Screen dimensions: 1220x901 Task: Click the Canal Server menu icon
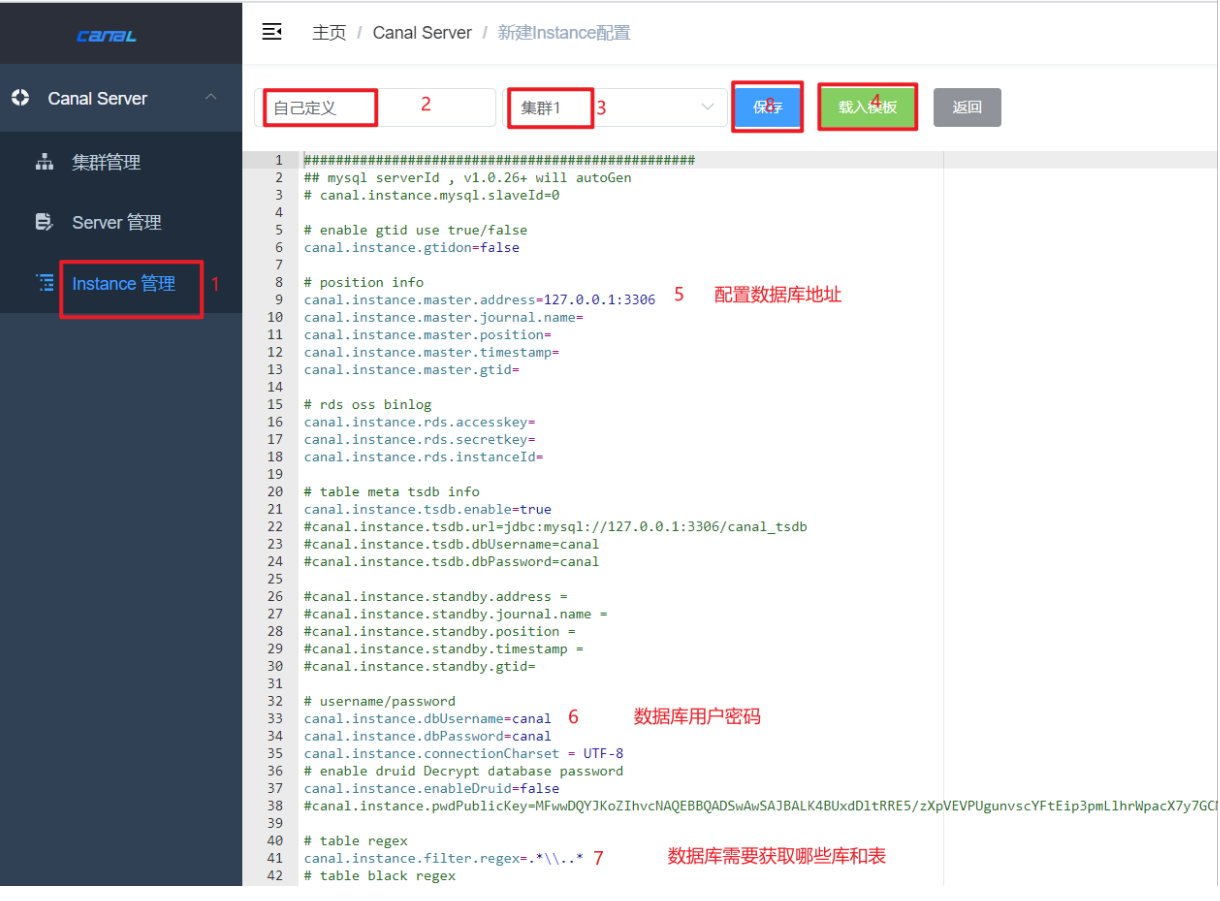(21, 98)
